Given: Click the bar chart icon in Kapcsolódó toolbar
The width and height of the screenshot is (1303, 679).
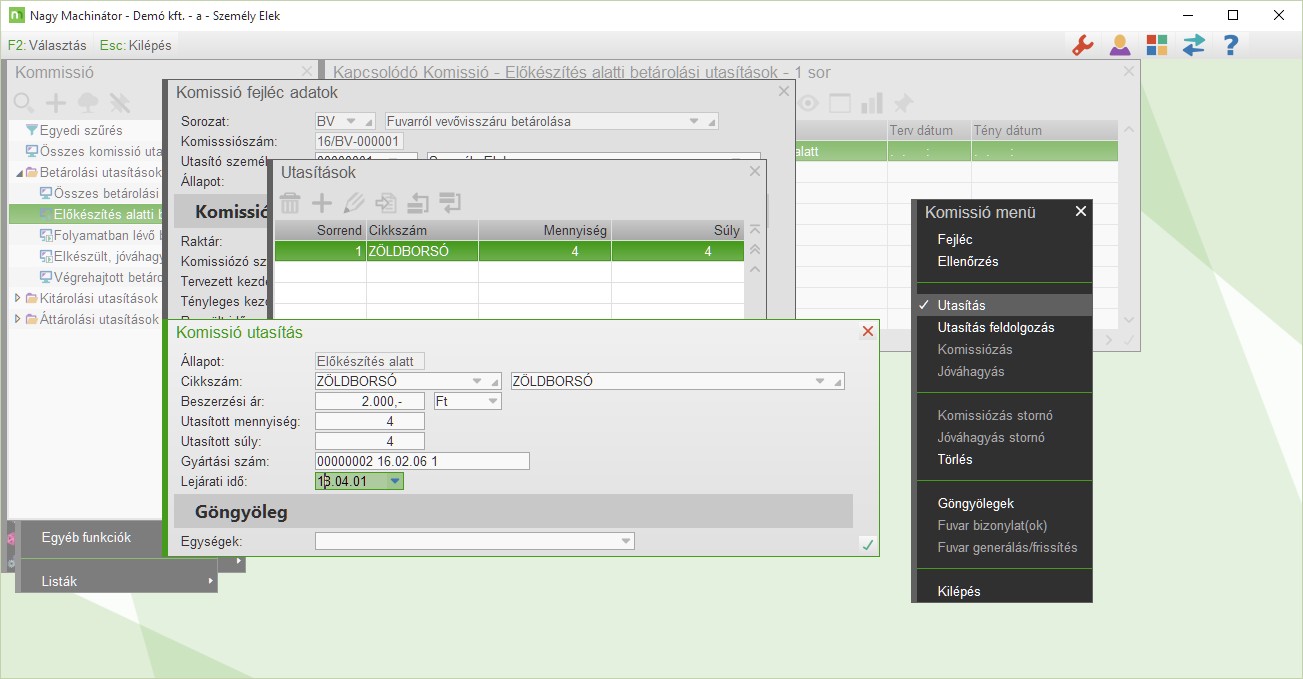Looking at the screenshot, I should coord(872,103).
